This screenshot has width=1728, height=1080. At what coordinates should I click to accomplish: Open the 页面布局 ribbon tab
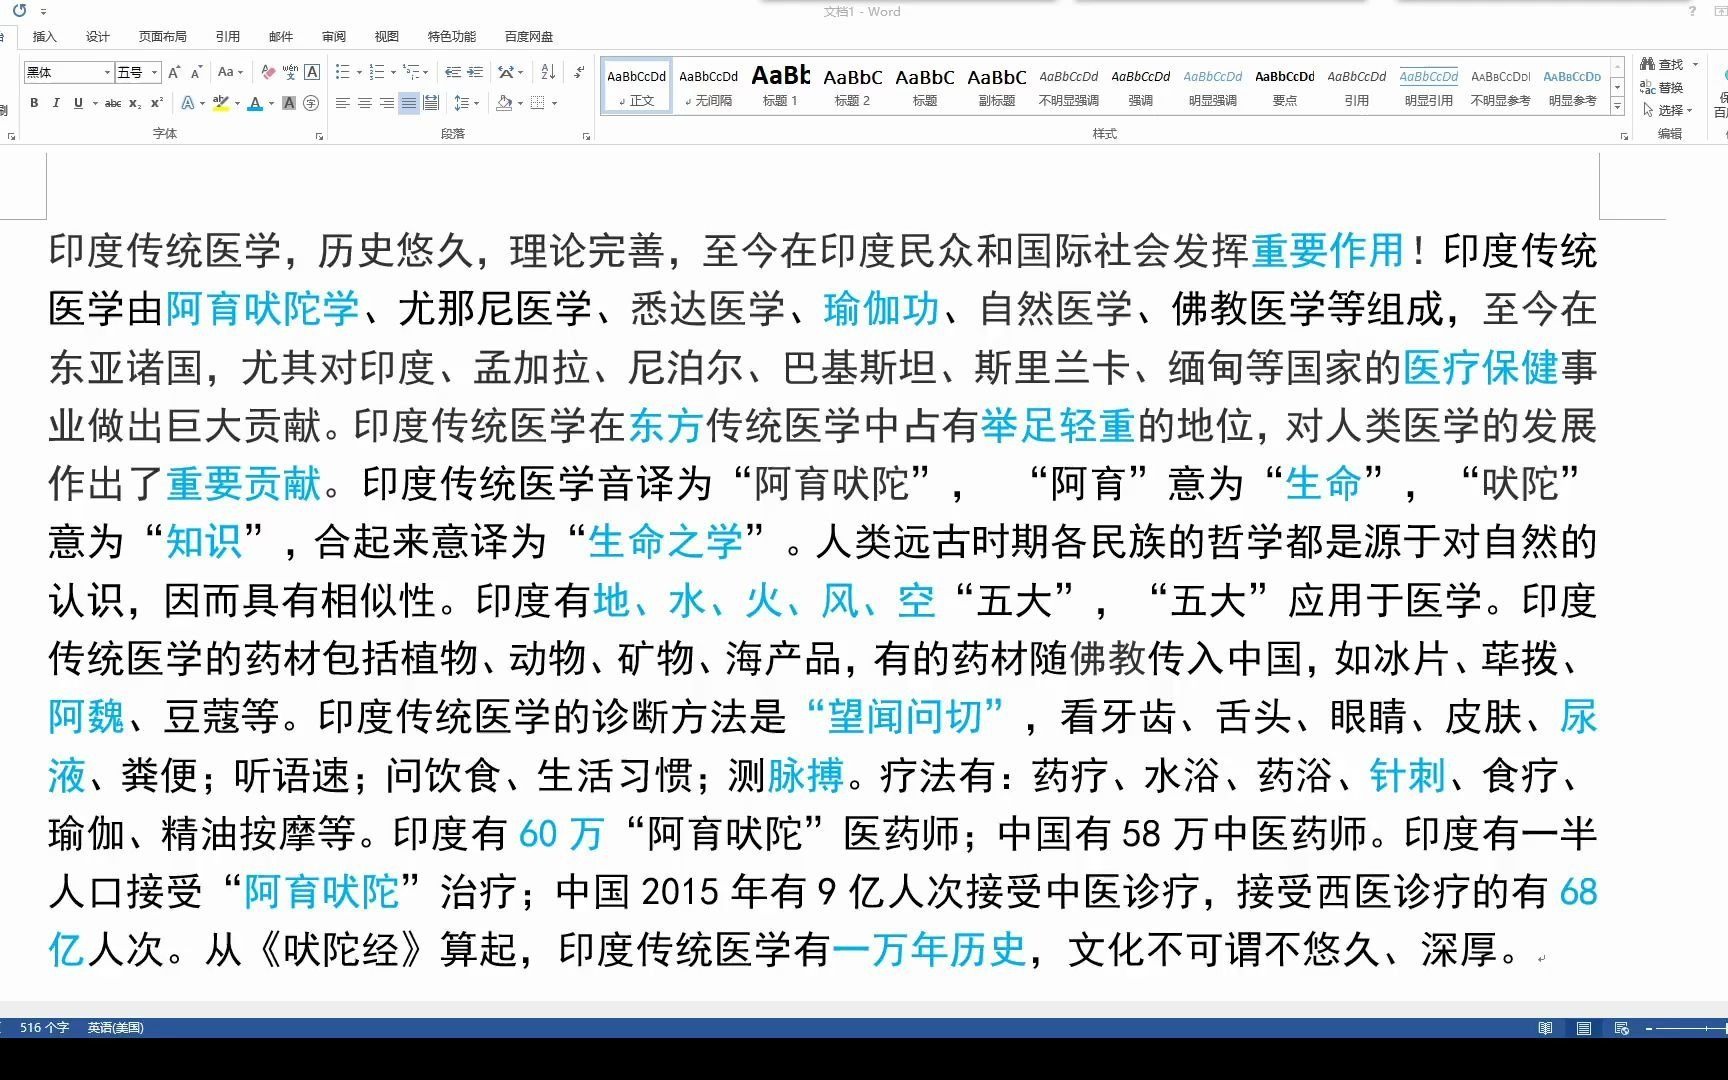tap(163, 37)
